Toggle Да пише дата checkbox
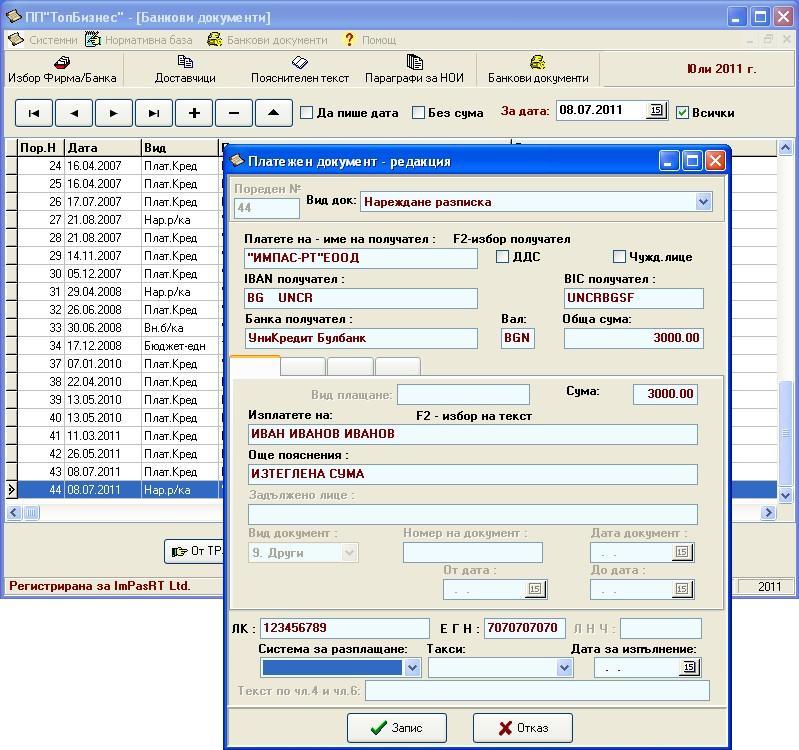The width and height of the screenshot is (799, 750). coord(306,113)
